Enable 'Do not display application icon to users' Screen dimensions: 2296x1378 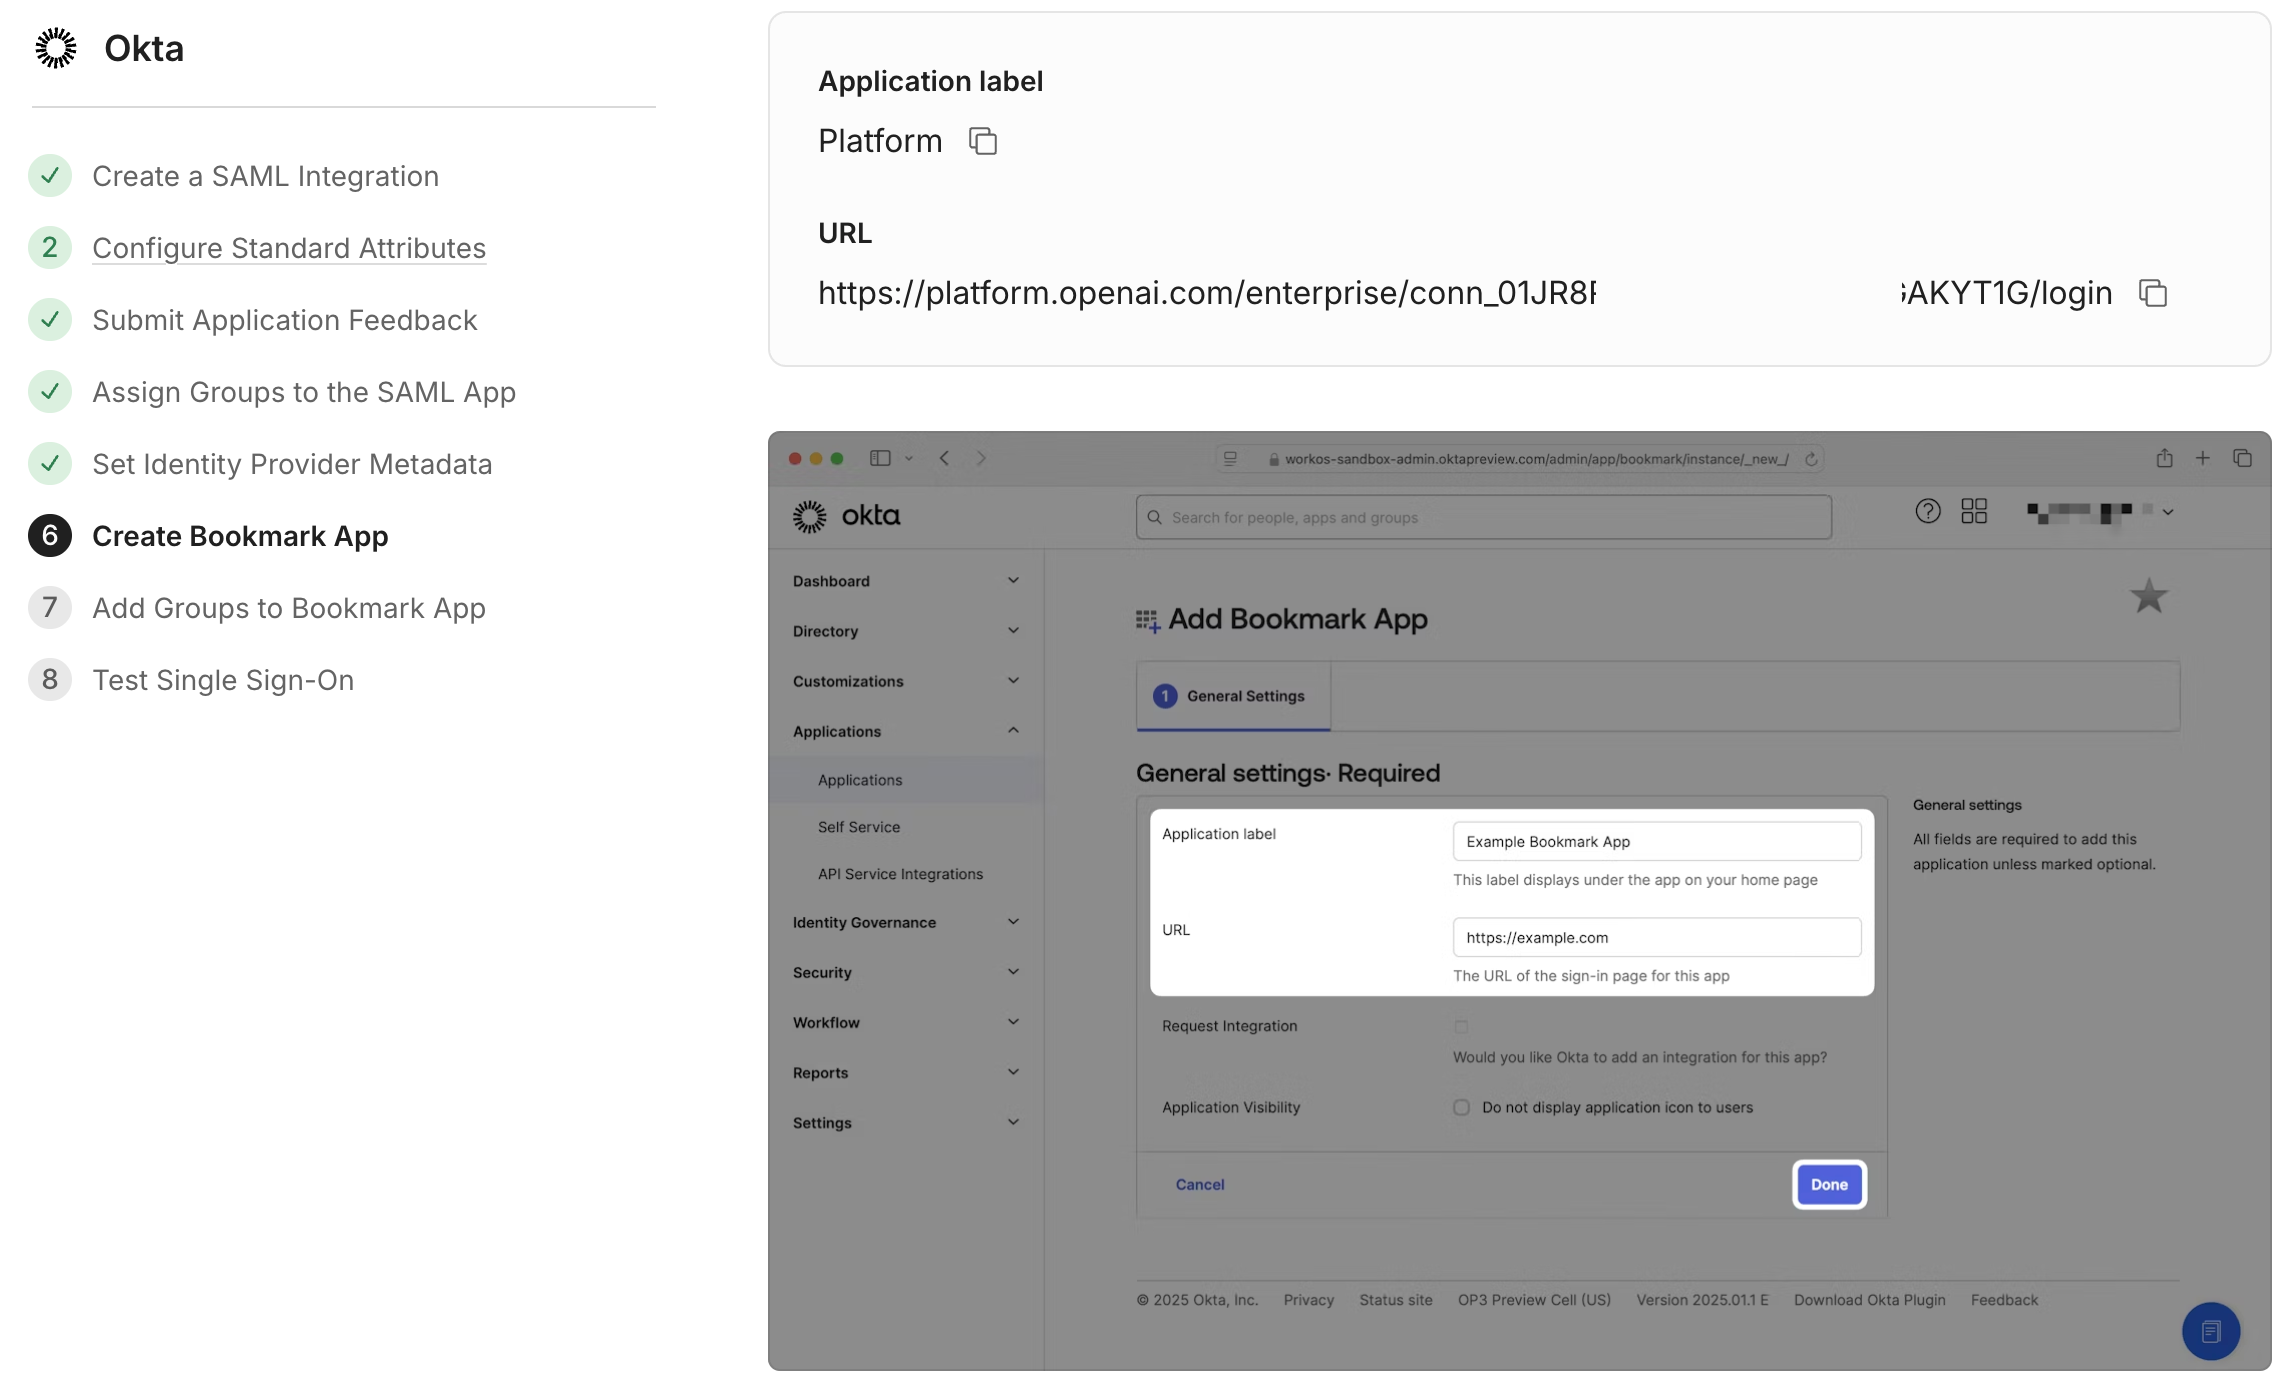tap(1461, 1107)
